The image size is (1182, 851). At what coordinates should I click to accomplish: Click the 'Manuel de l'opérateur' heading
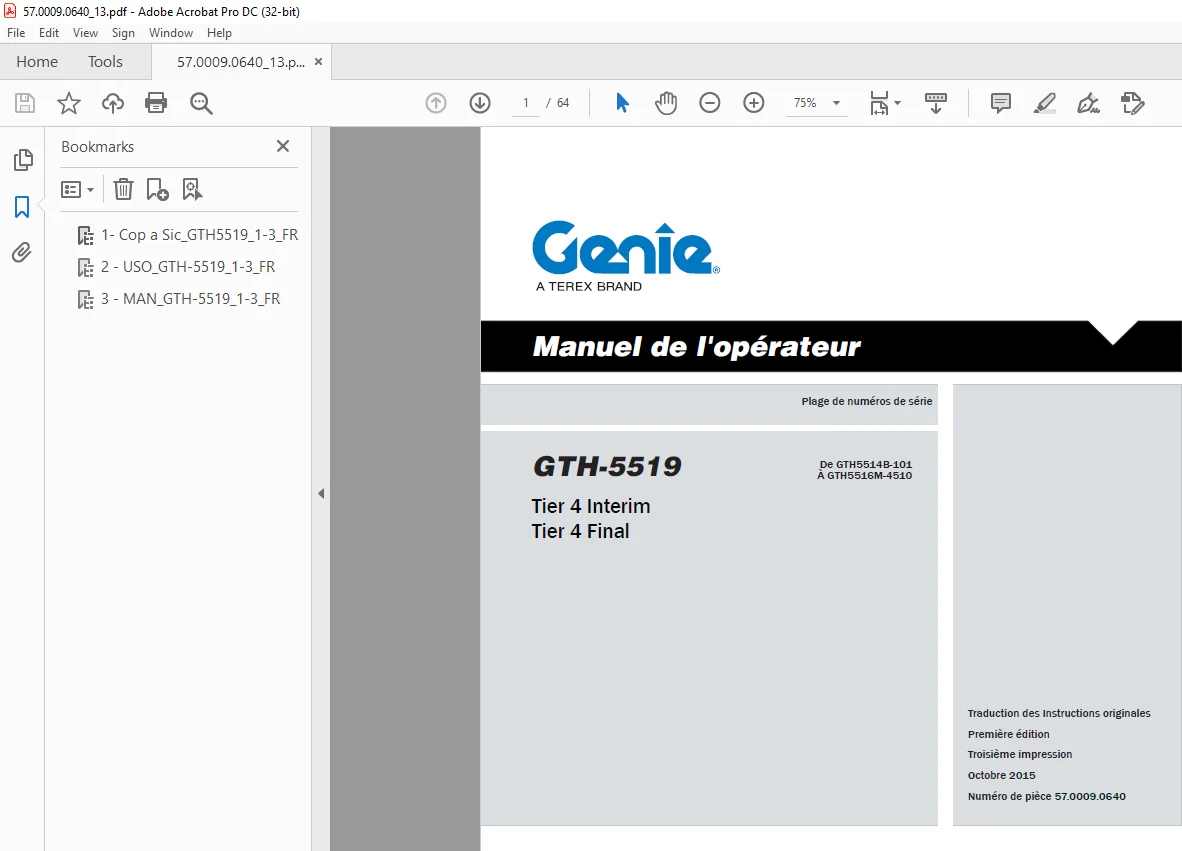pyautogui.click(x=697, y=347)
